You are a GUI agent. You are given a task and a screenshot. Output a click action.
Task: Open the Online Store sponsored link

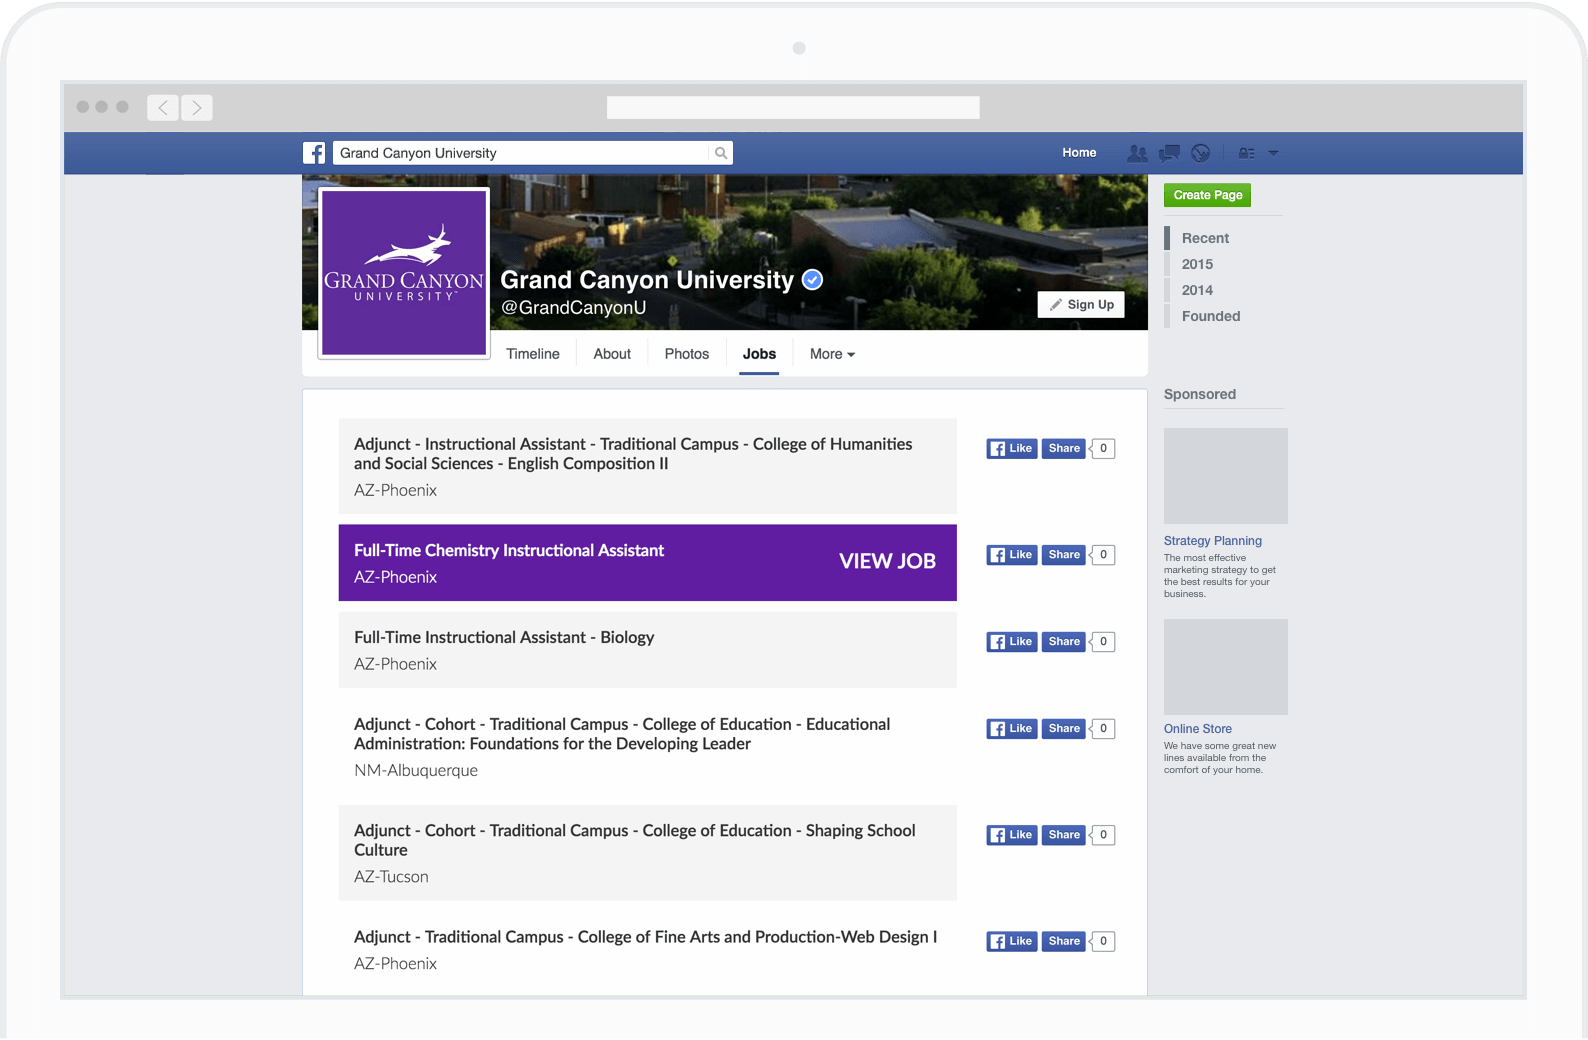[1198, 729]
